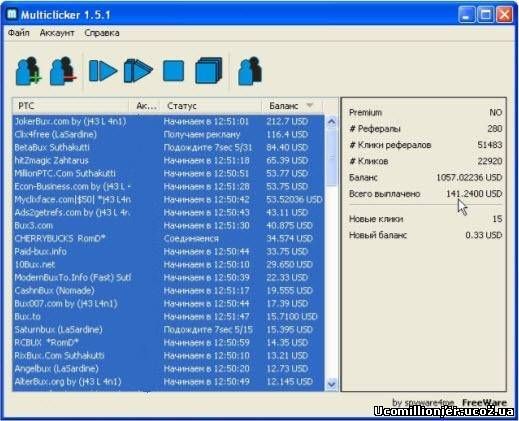Viewport: 519px width, 421px height.
Task: Click the Подождите 7sec 5/31 status
Action: (208, 147)
